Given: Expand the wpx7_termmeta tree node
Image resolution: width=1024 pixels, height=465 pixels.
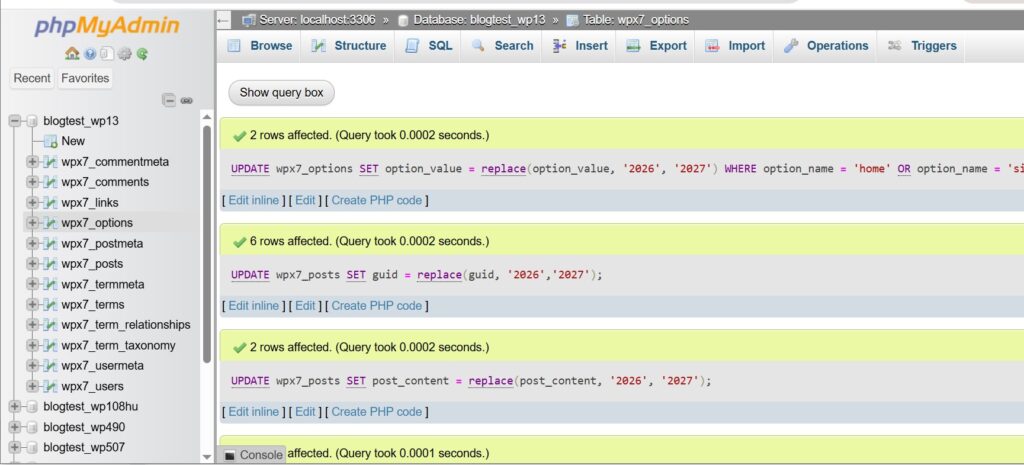Looking at the screenshot, I should pos(32,284).
